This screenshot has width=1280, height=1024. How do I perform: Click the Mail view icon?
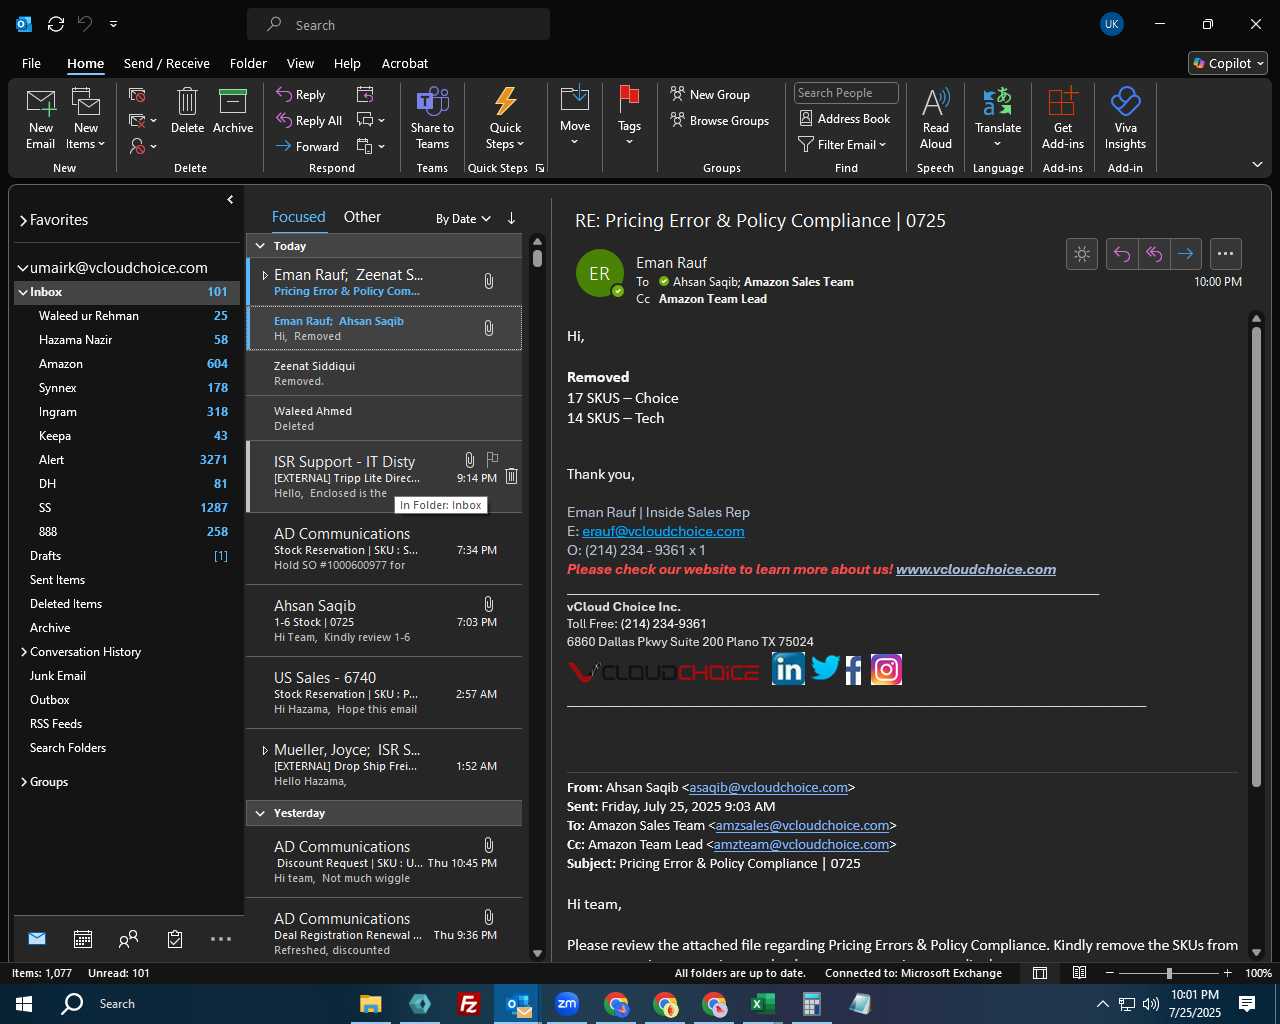tap(37, 938)
